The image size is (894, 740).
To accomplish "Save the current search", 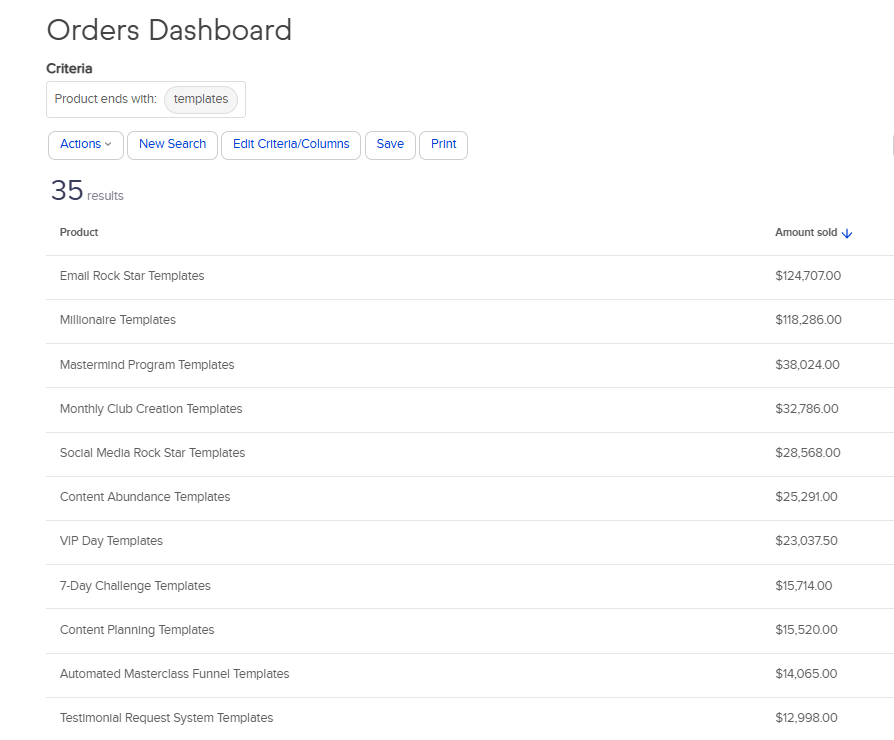I will point(390,144).
